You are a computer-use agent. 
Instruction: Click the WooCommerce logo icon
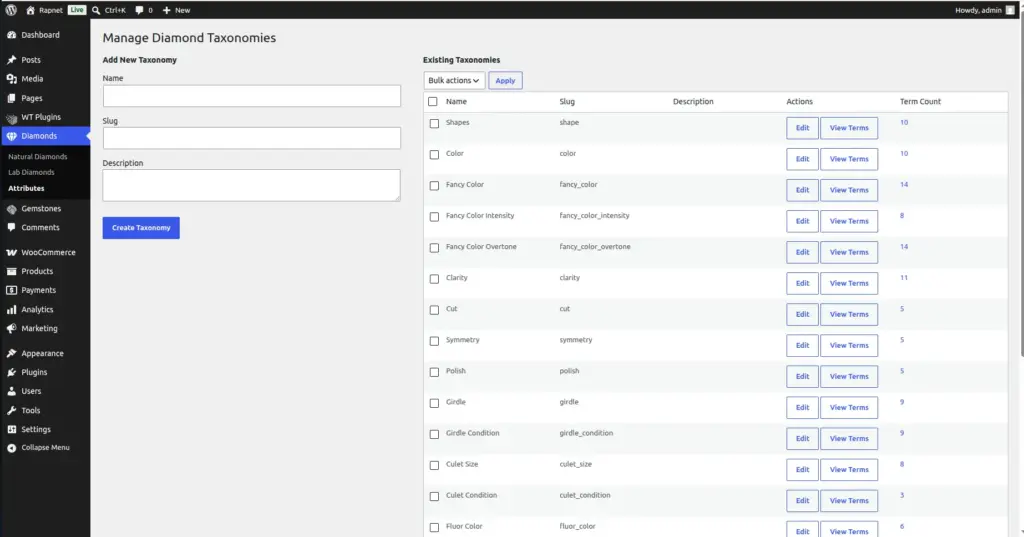click(x=11, y=252)
